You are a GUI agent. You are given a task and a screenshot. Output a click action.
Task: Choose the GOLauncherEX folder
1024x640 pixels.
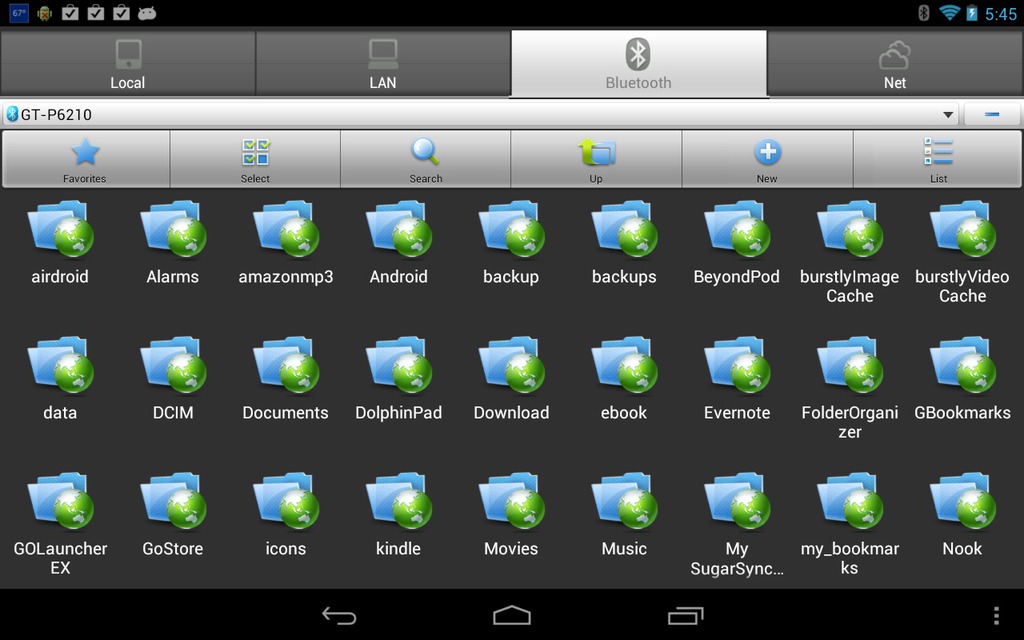(x=60, y=524)
